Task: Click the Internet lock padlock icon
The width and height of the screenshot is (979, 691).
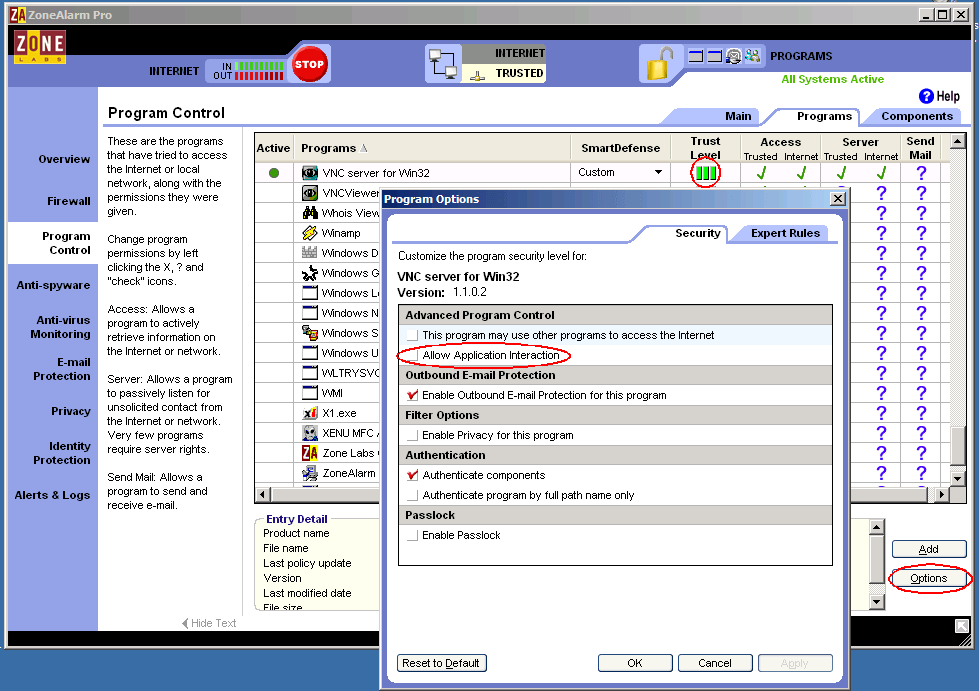Action: point(660,64)
